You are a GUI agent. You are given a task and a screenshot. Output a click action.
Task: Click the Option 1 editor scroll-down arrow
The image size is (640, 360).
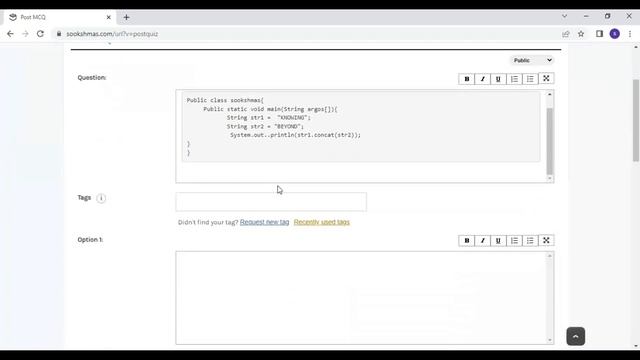pyautogui.click(x=549, y=340)
